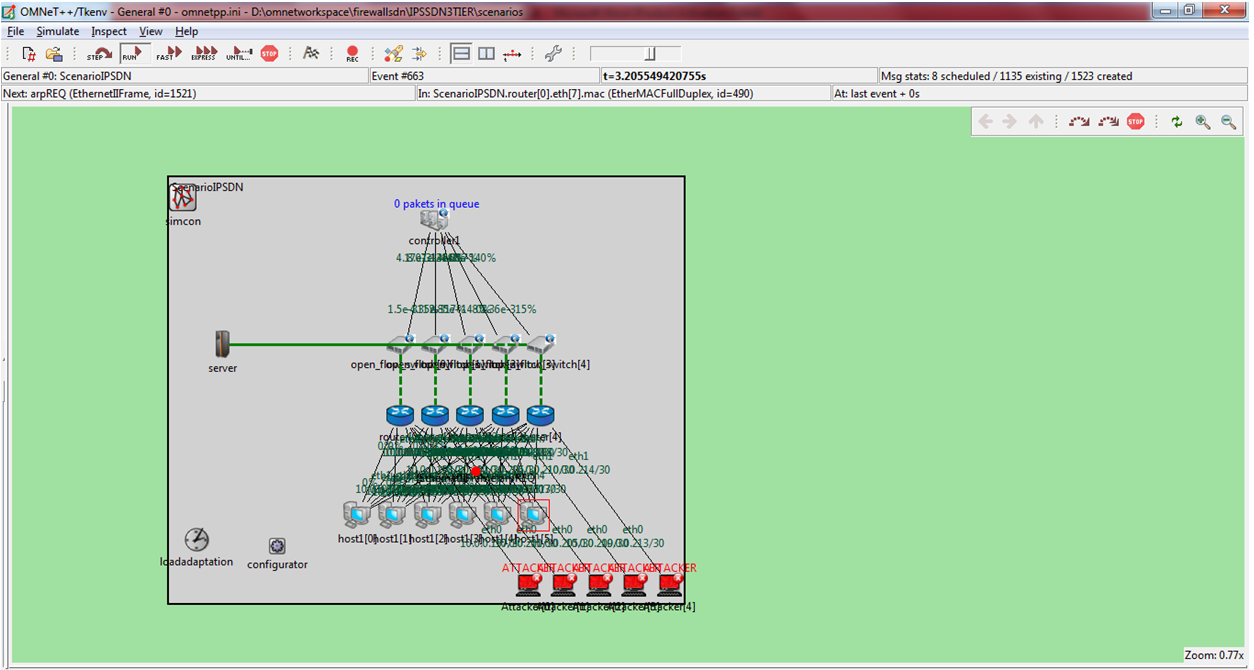Start the simulation with the RUN button
The width and height of the screenshot is (1254, 670).
pyautogui.click(x=133, y=54)
